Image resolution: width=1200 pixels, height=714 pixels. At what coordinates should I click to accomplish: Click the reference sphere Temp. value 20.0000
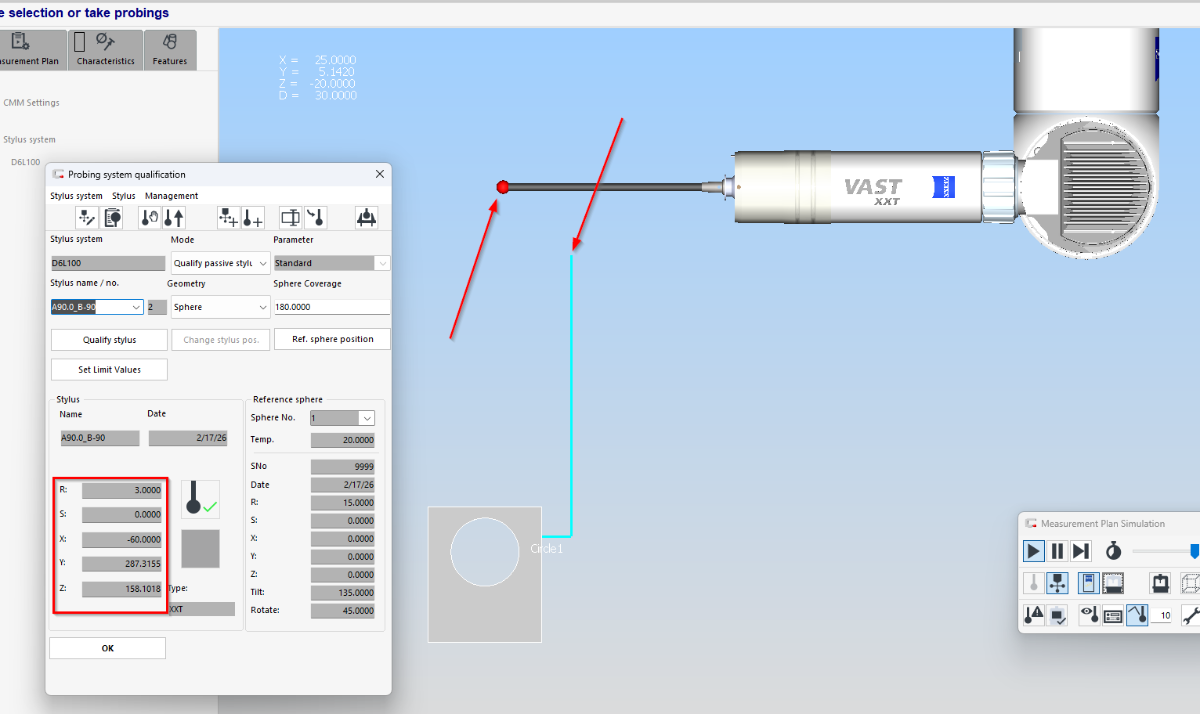343,440
